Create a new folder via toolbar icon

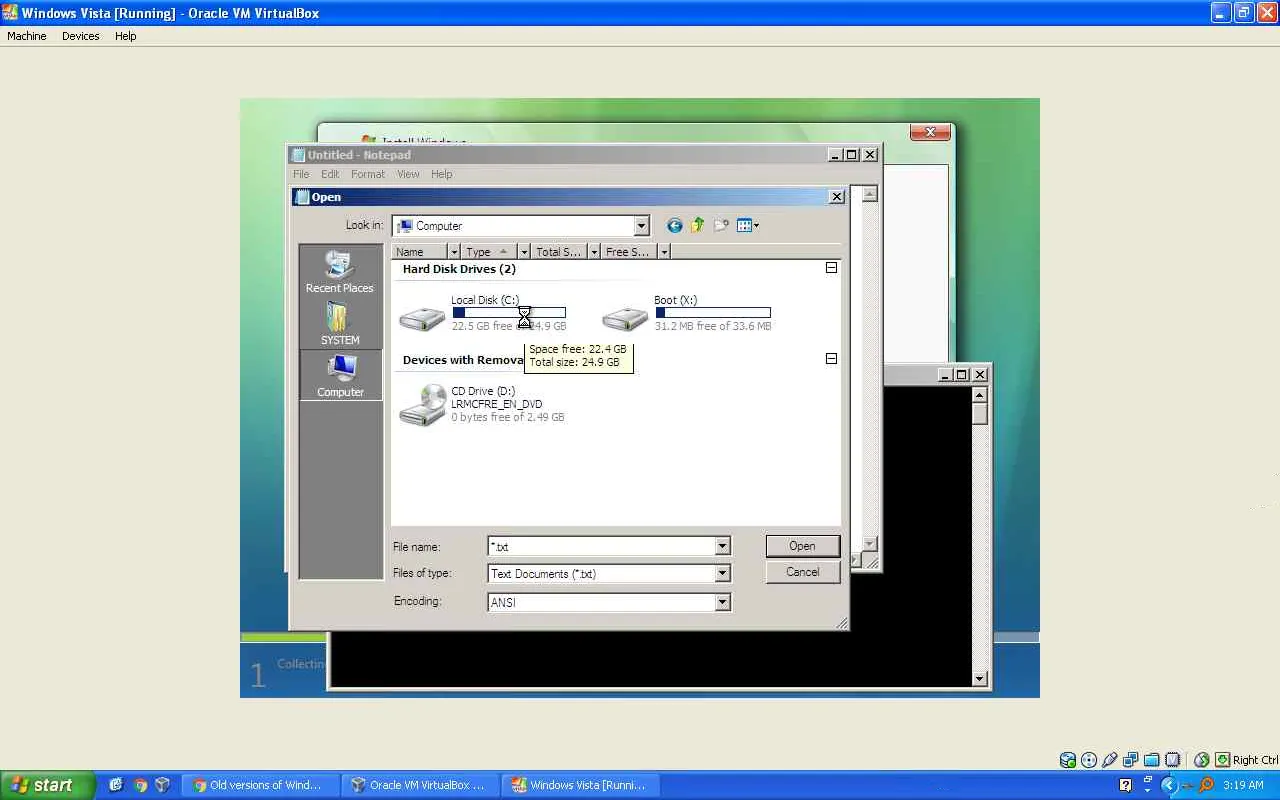(x=721, y=226)
